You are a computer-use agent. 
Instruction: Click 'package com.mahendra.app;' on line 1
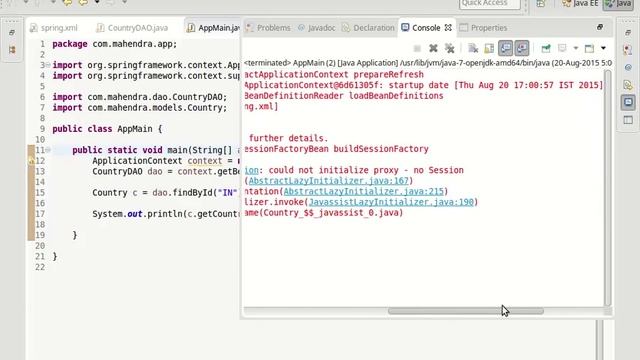pyautogui.click(x=115, y=44)
